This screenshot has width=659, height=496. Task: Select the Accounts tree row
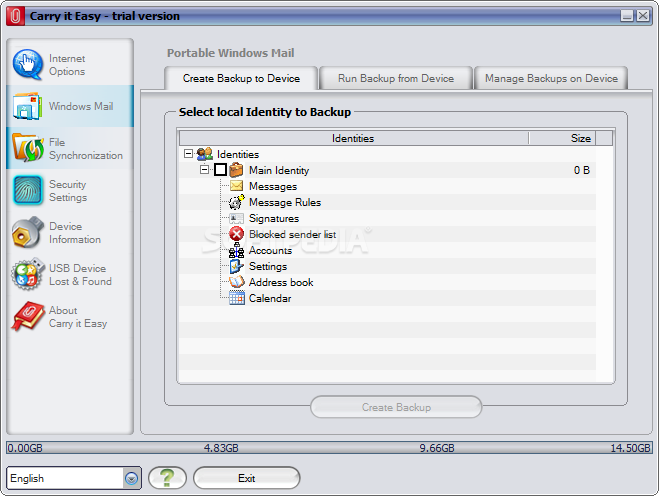387,250
